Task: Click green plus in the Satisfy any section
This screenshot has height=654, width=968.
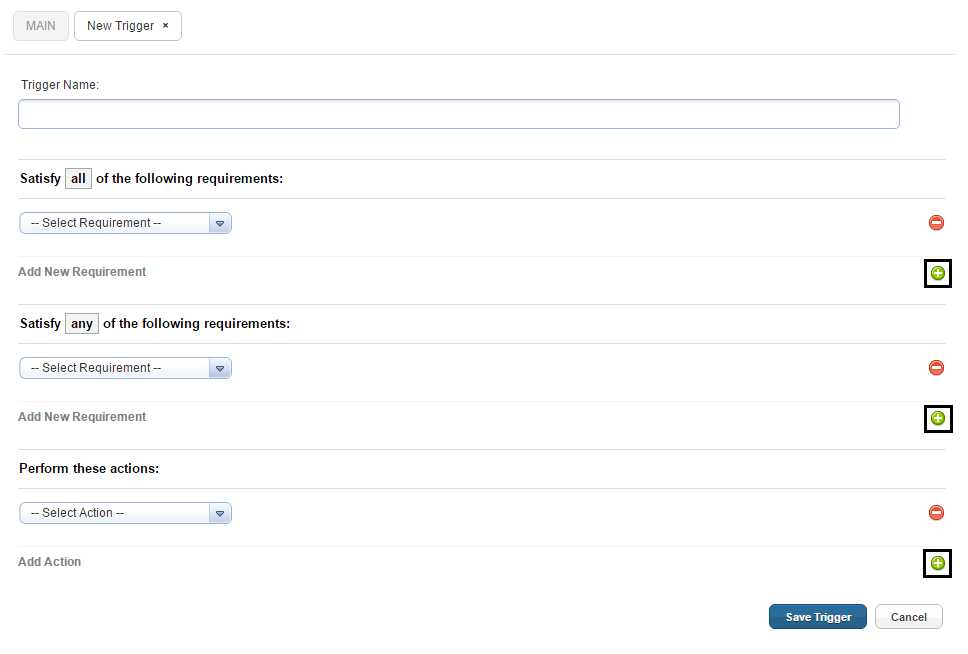Action: tap(938, 418)
